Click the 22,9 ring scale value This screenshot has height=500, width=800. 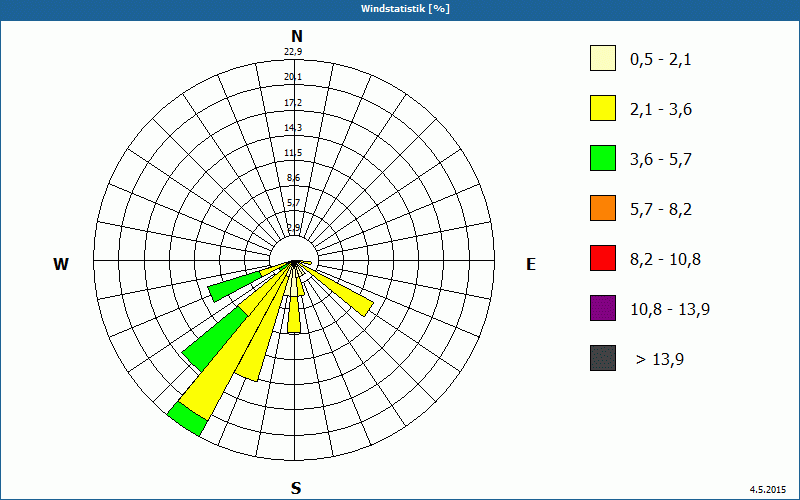[293, 52]
